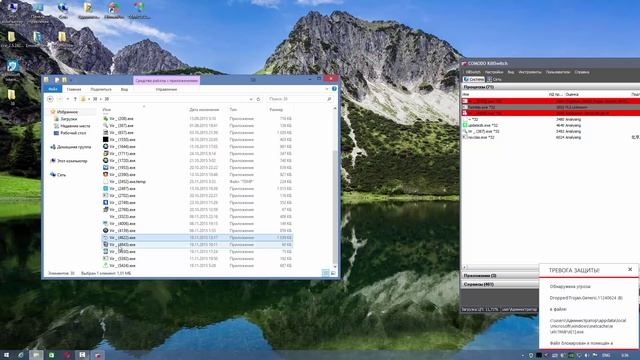Open File Explorer taskbar button

[x=36, y=355]
